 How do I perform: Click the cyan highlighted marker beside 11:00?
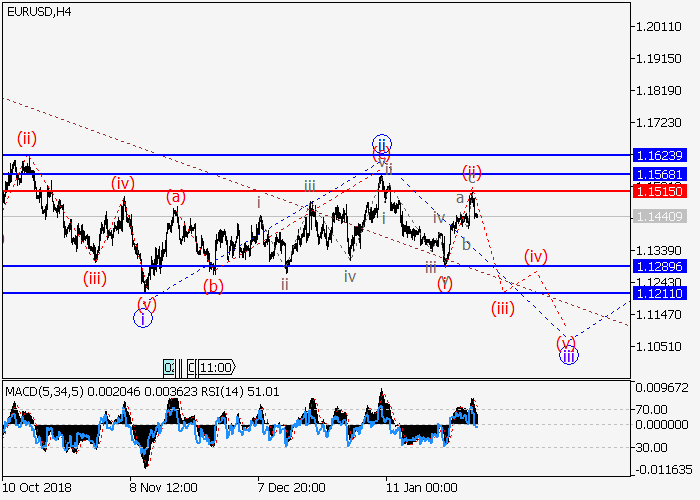coord(170,367)
